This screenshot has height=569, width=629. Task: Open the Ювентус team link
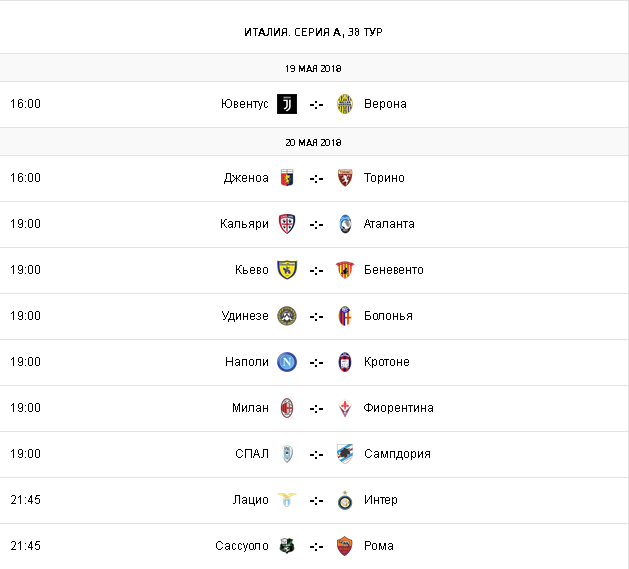click(245, 104)
